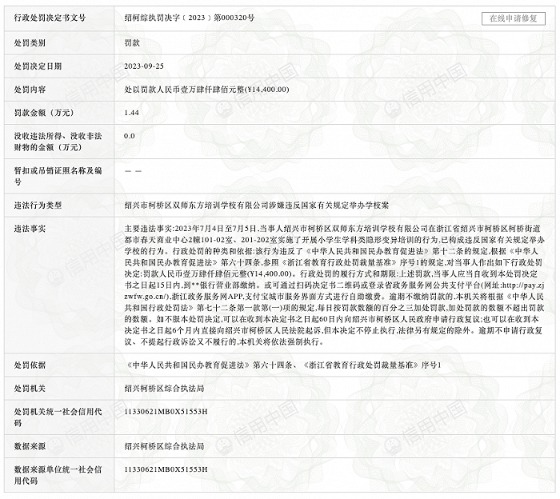
Task: Select the date 2023-09-25
Action: point(144,66)
